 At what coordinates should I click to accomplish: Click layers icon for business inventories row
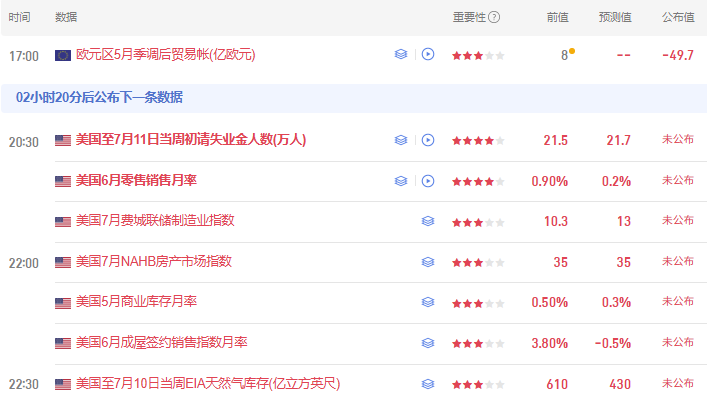click(x=428, y=302)
